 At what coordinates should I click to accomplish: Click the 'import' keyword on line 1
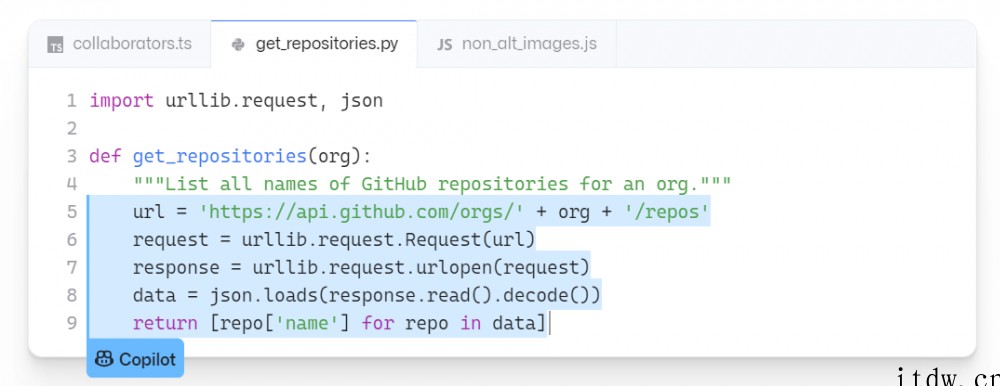121,101
